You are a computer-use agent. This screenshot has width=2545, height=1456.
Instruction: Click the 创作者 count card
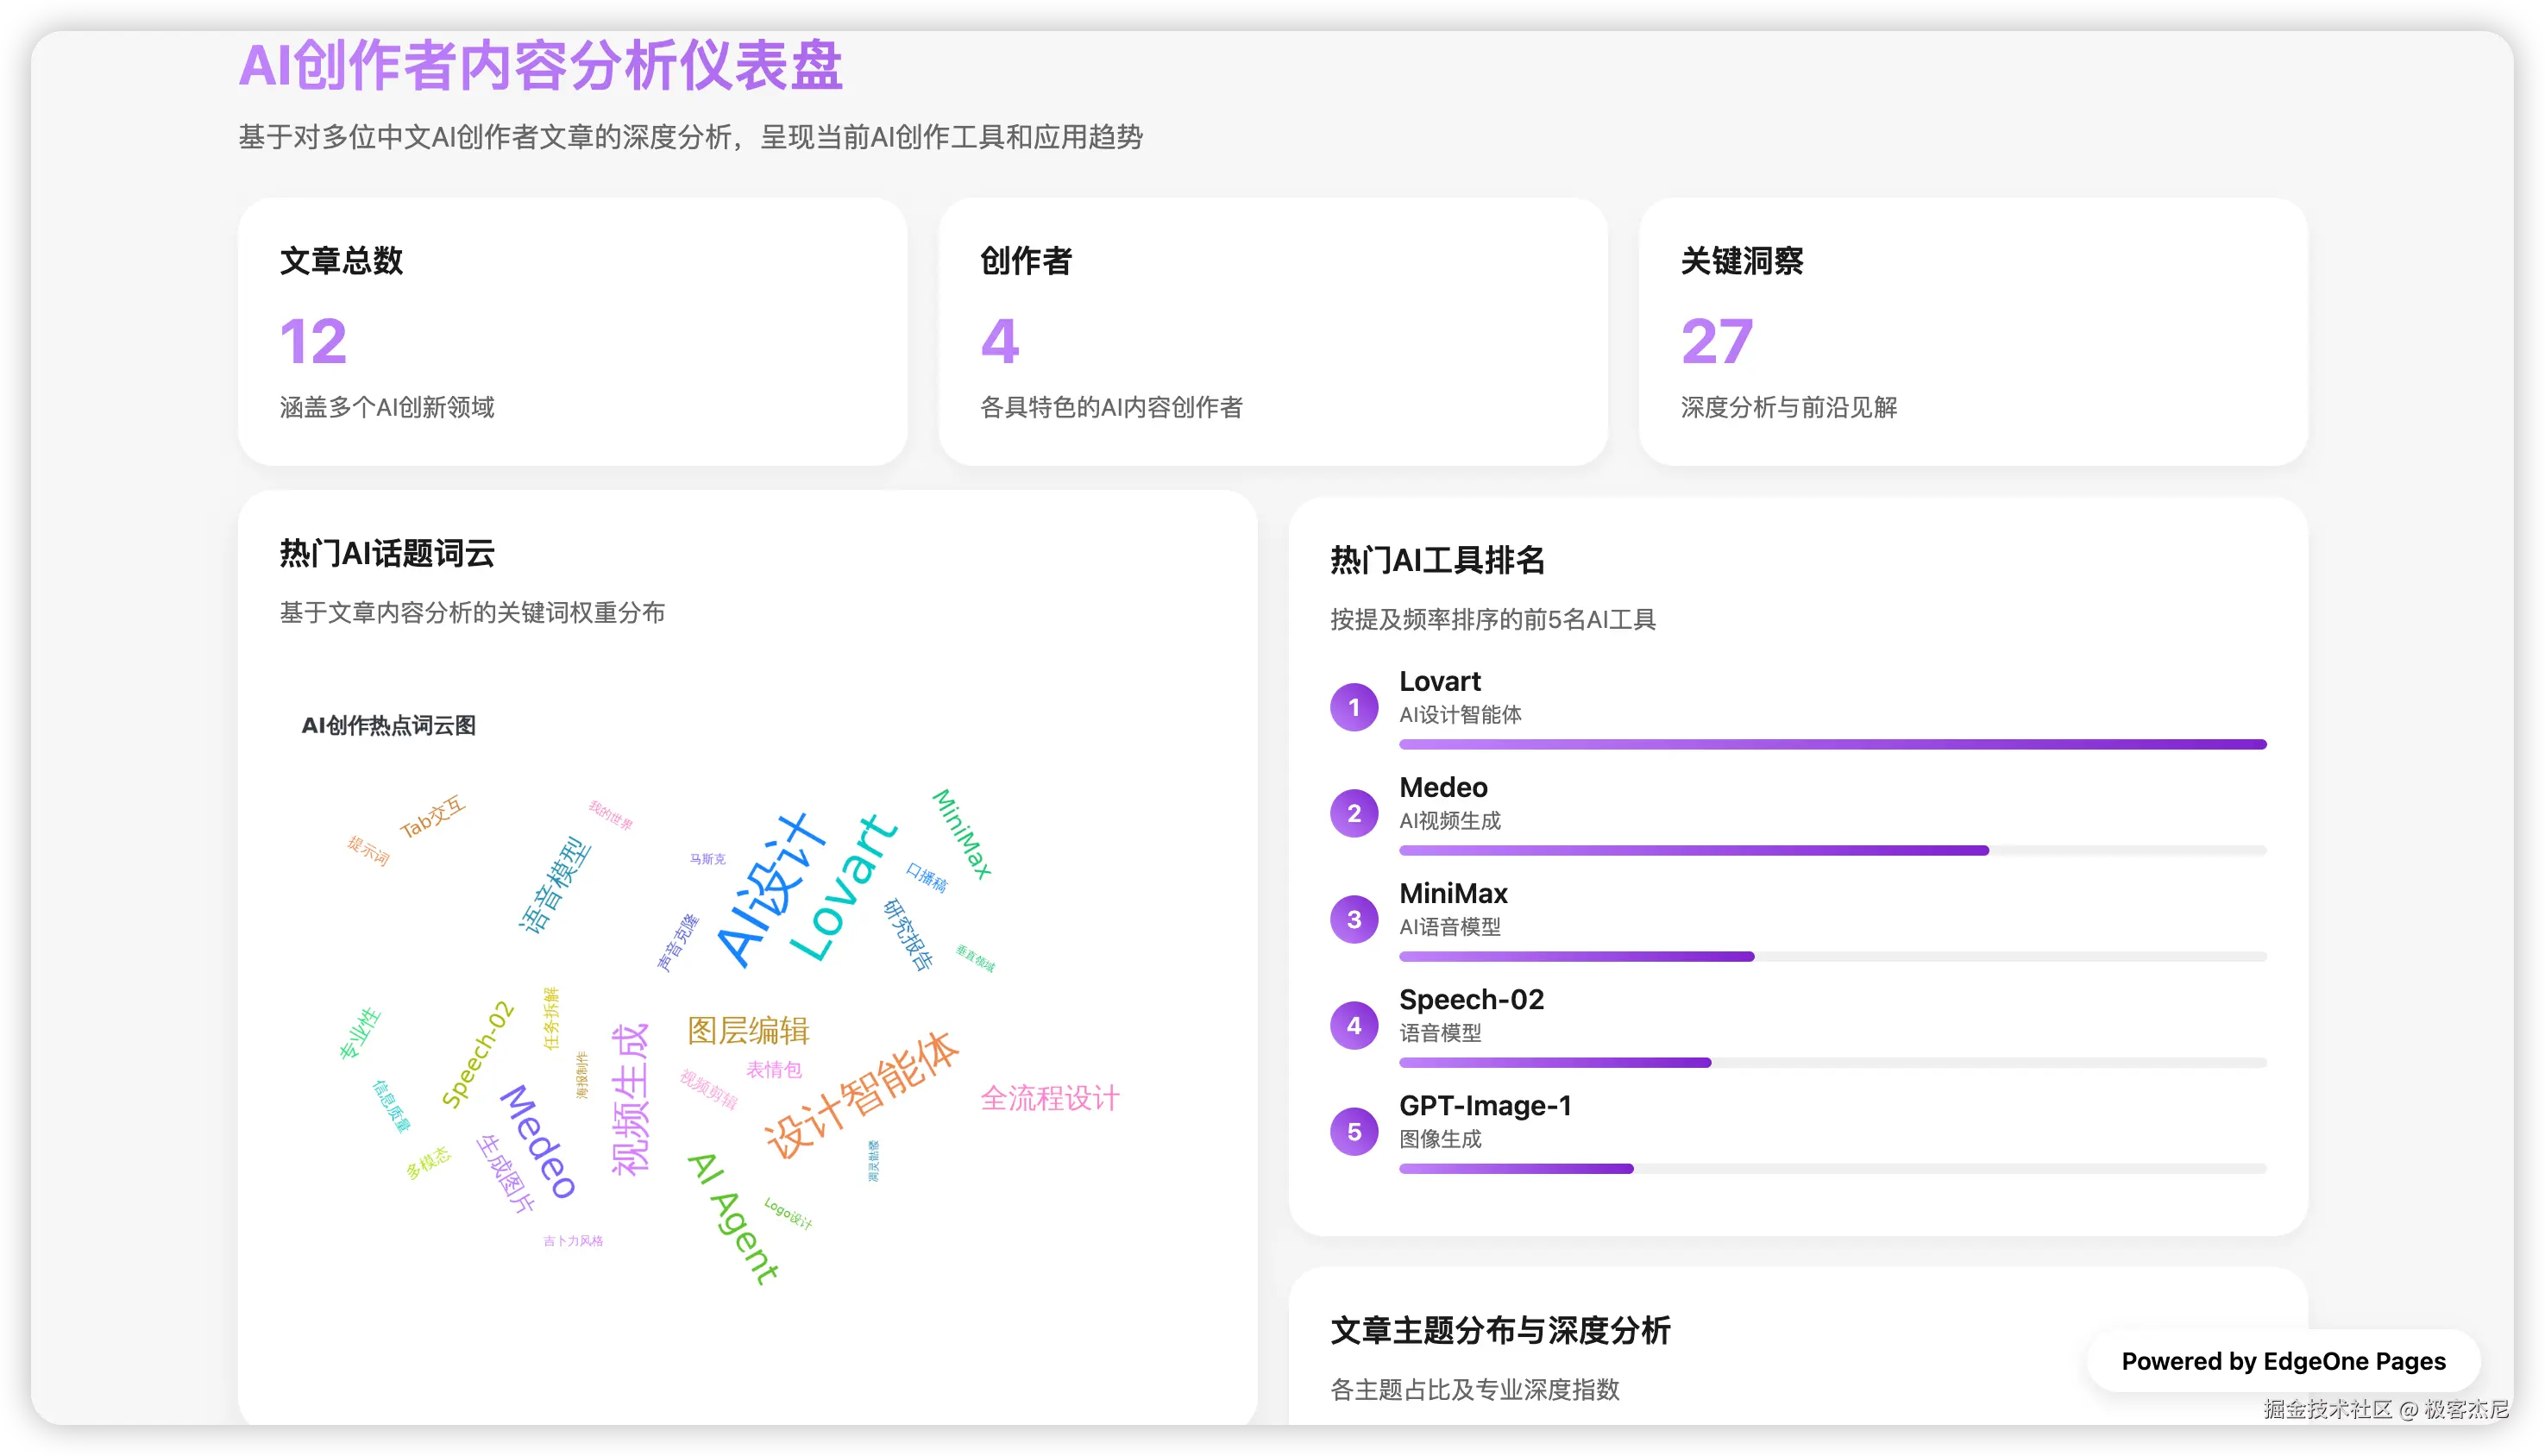pyautogui.click(x=1272, y=331)
